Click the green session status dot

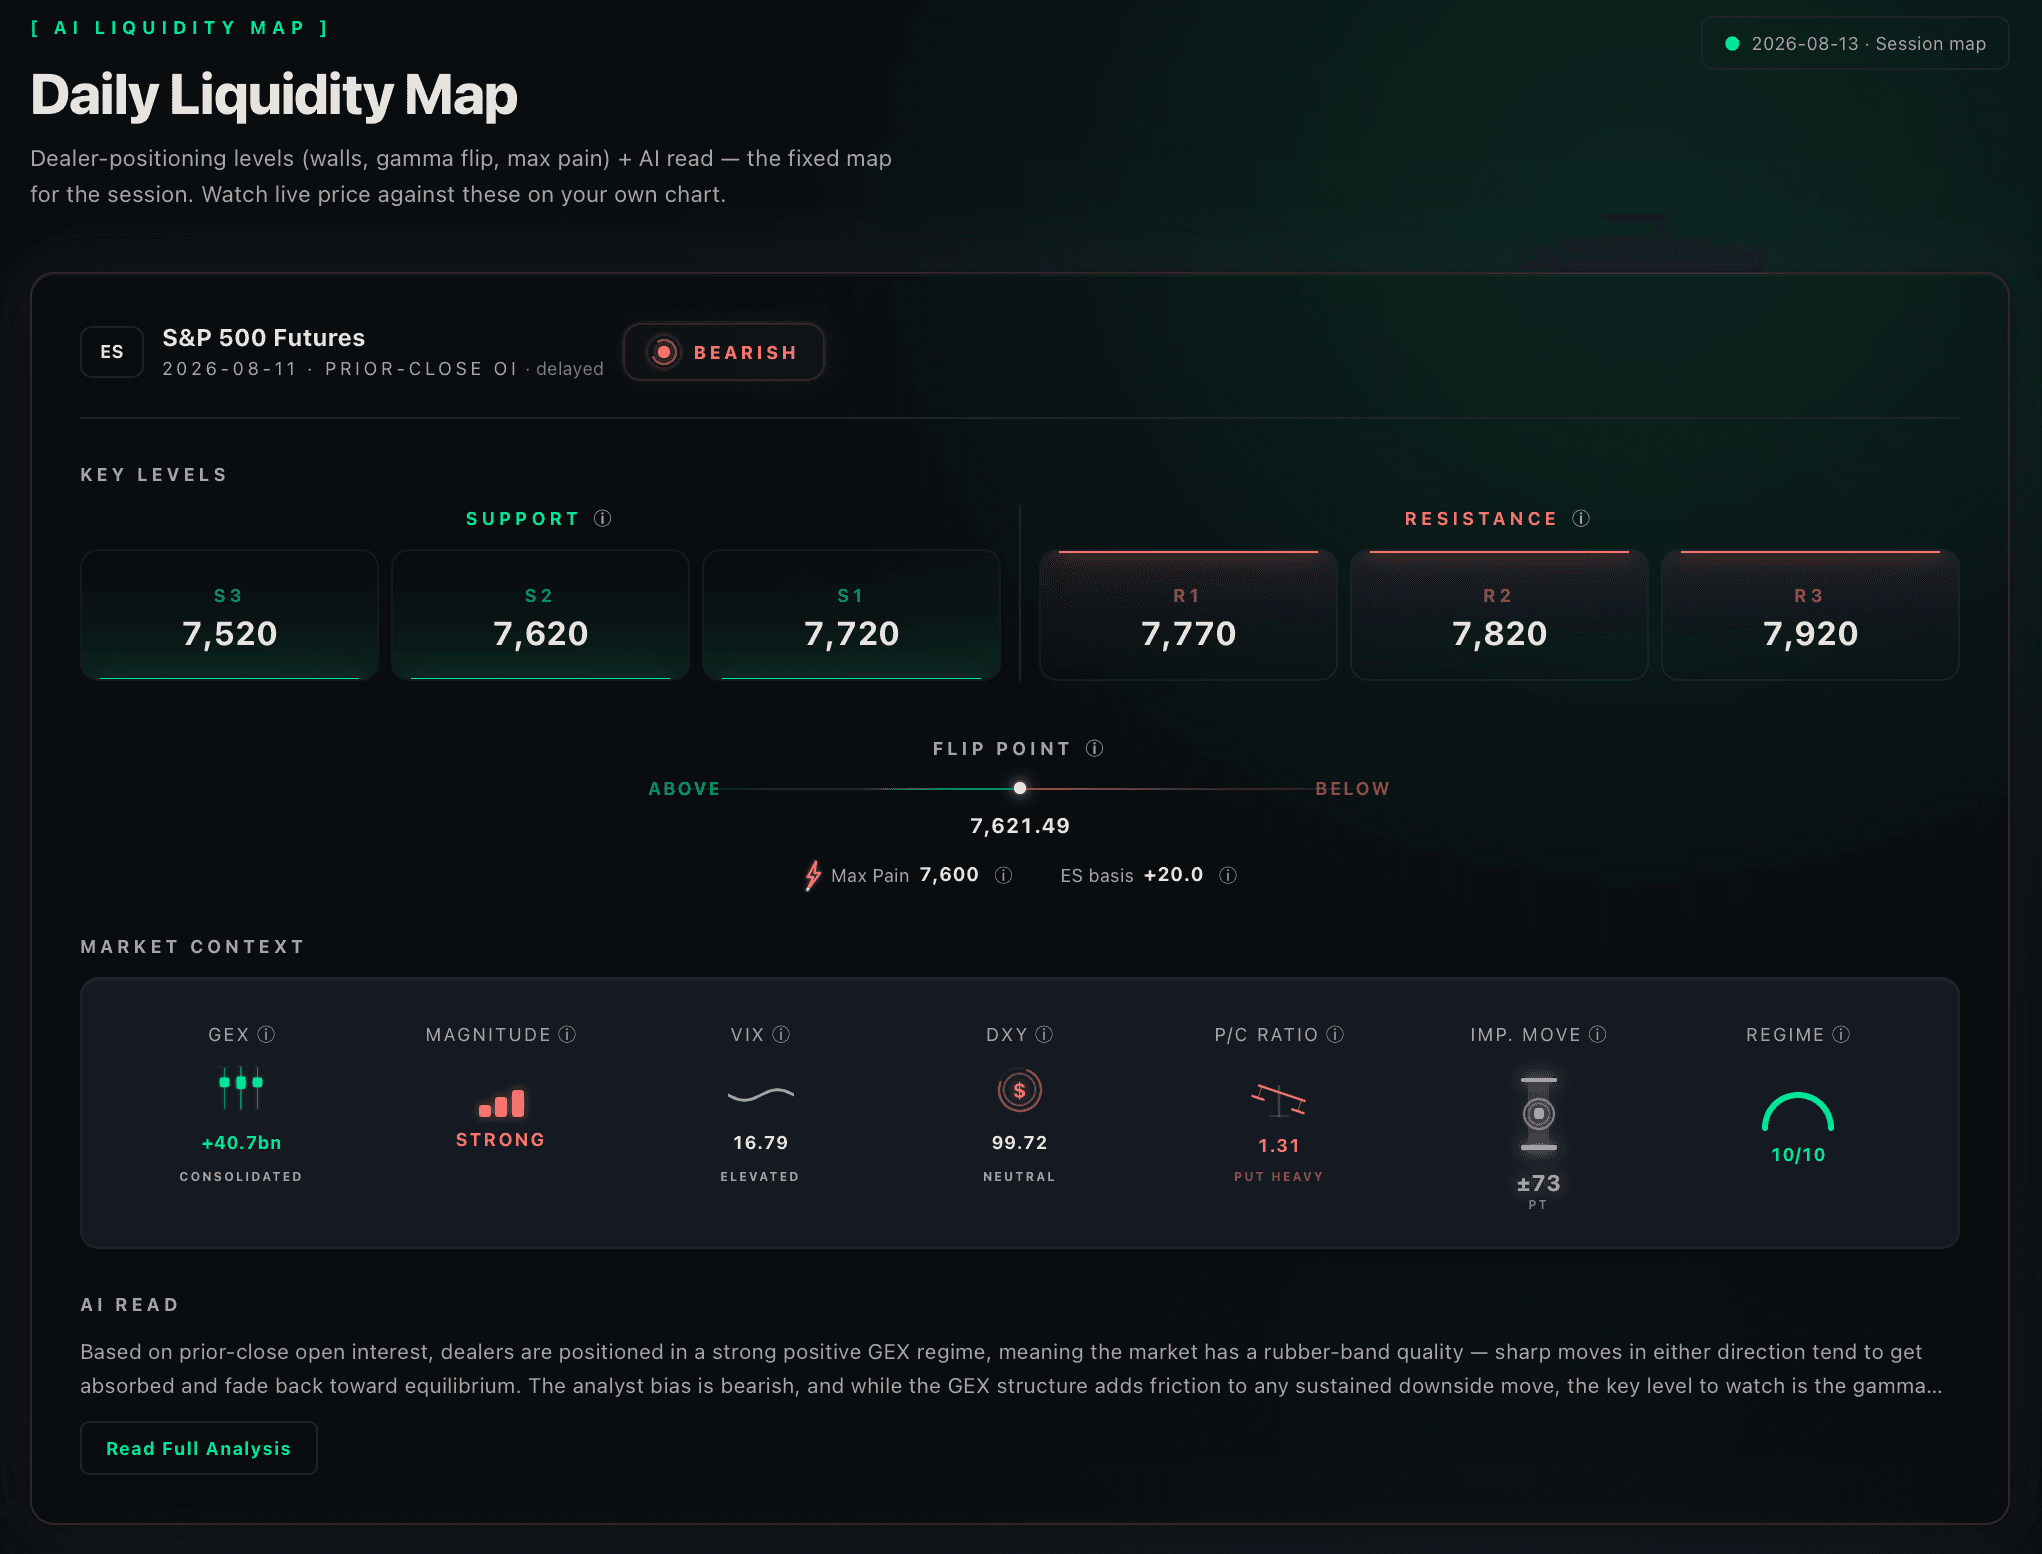pyautogui.click(x=1732, y=44)
